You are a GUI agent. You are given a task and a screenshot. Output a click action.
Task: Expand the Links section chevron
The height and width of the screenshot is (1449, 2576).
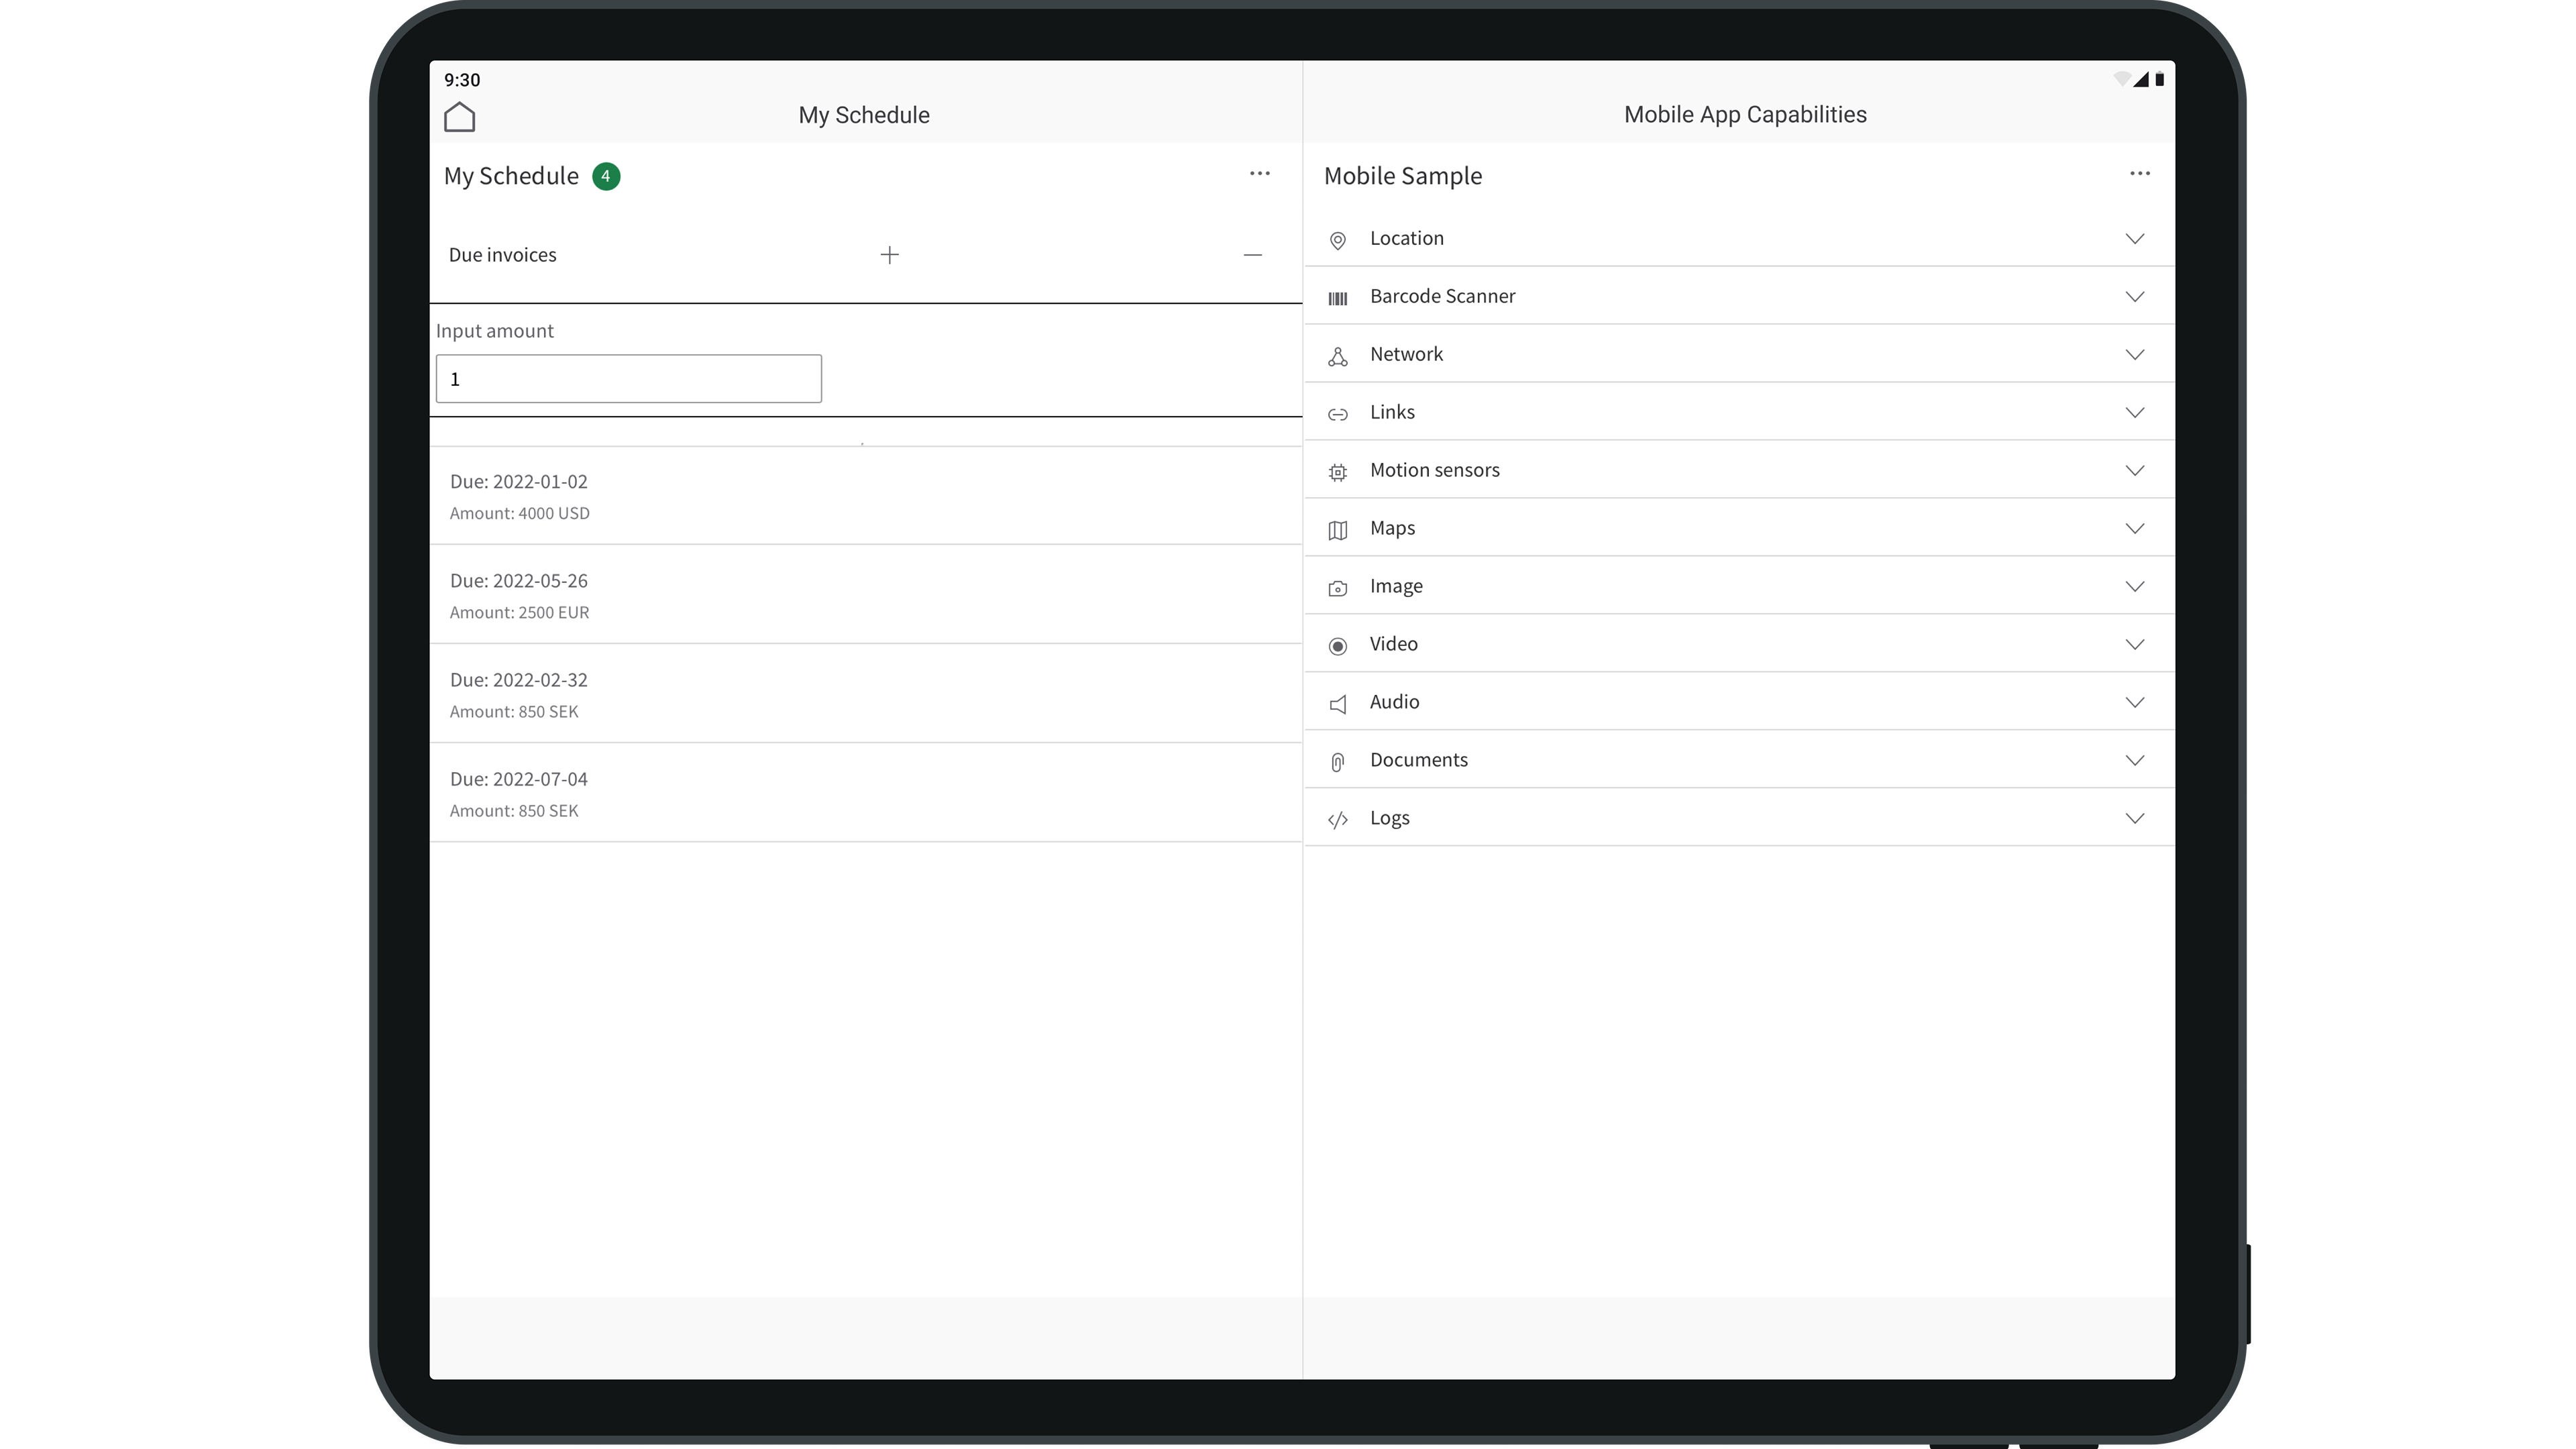[2135, 413]
